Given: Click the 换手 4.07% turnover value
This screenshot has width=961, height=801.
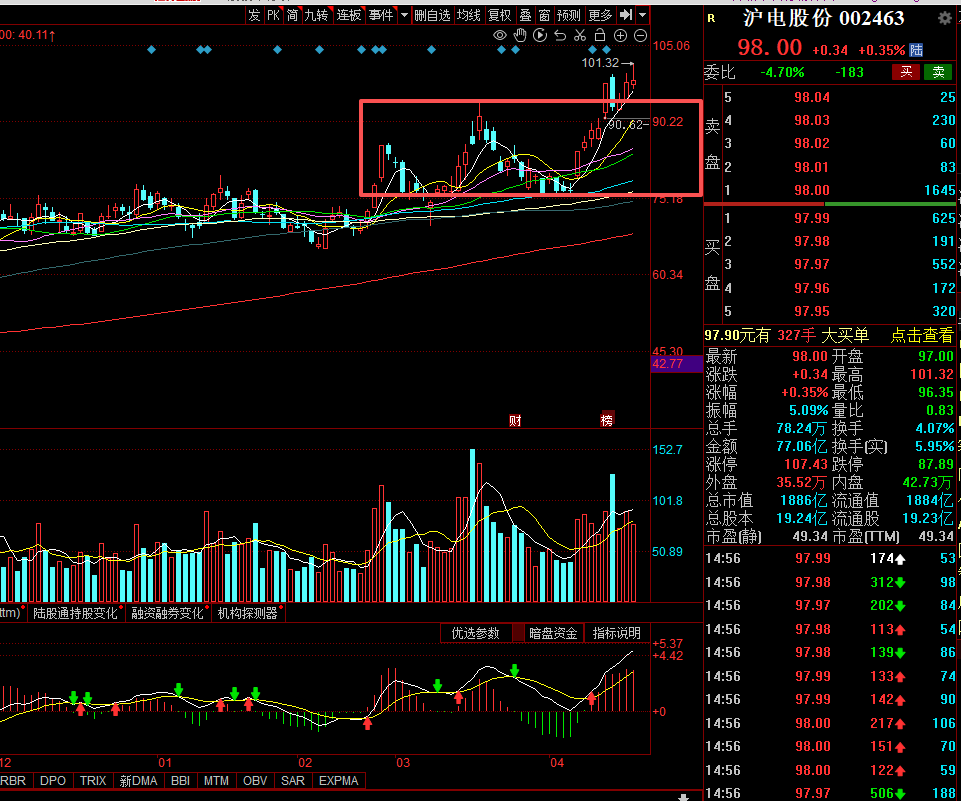Looking at the screenshot, I should (935, 428).
